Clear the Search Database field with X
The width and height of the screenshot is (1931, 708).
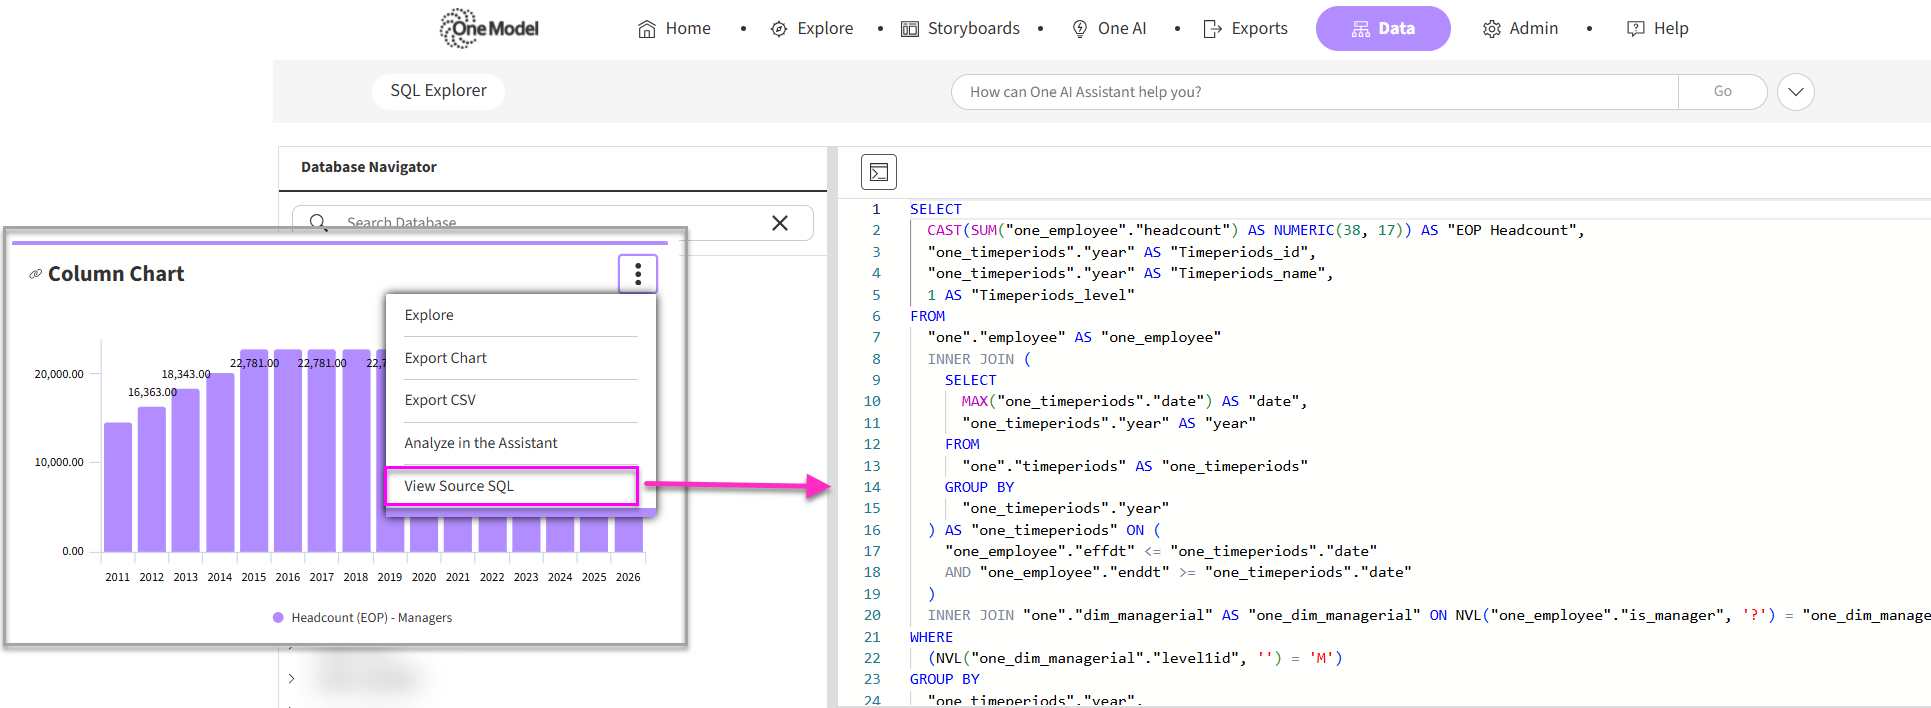pyautogui.click(x=780, y=223)
